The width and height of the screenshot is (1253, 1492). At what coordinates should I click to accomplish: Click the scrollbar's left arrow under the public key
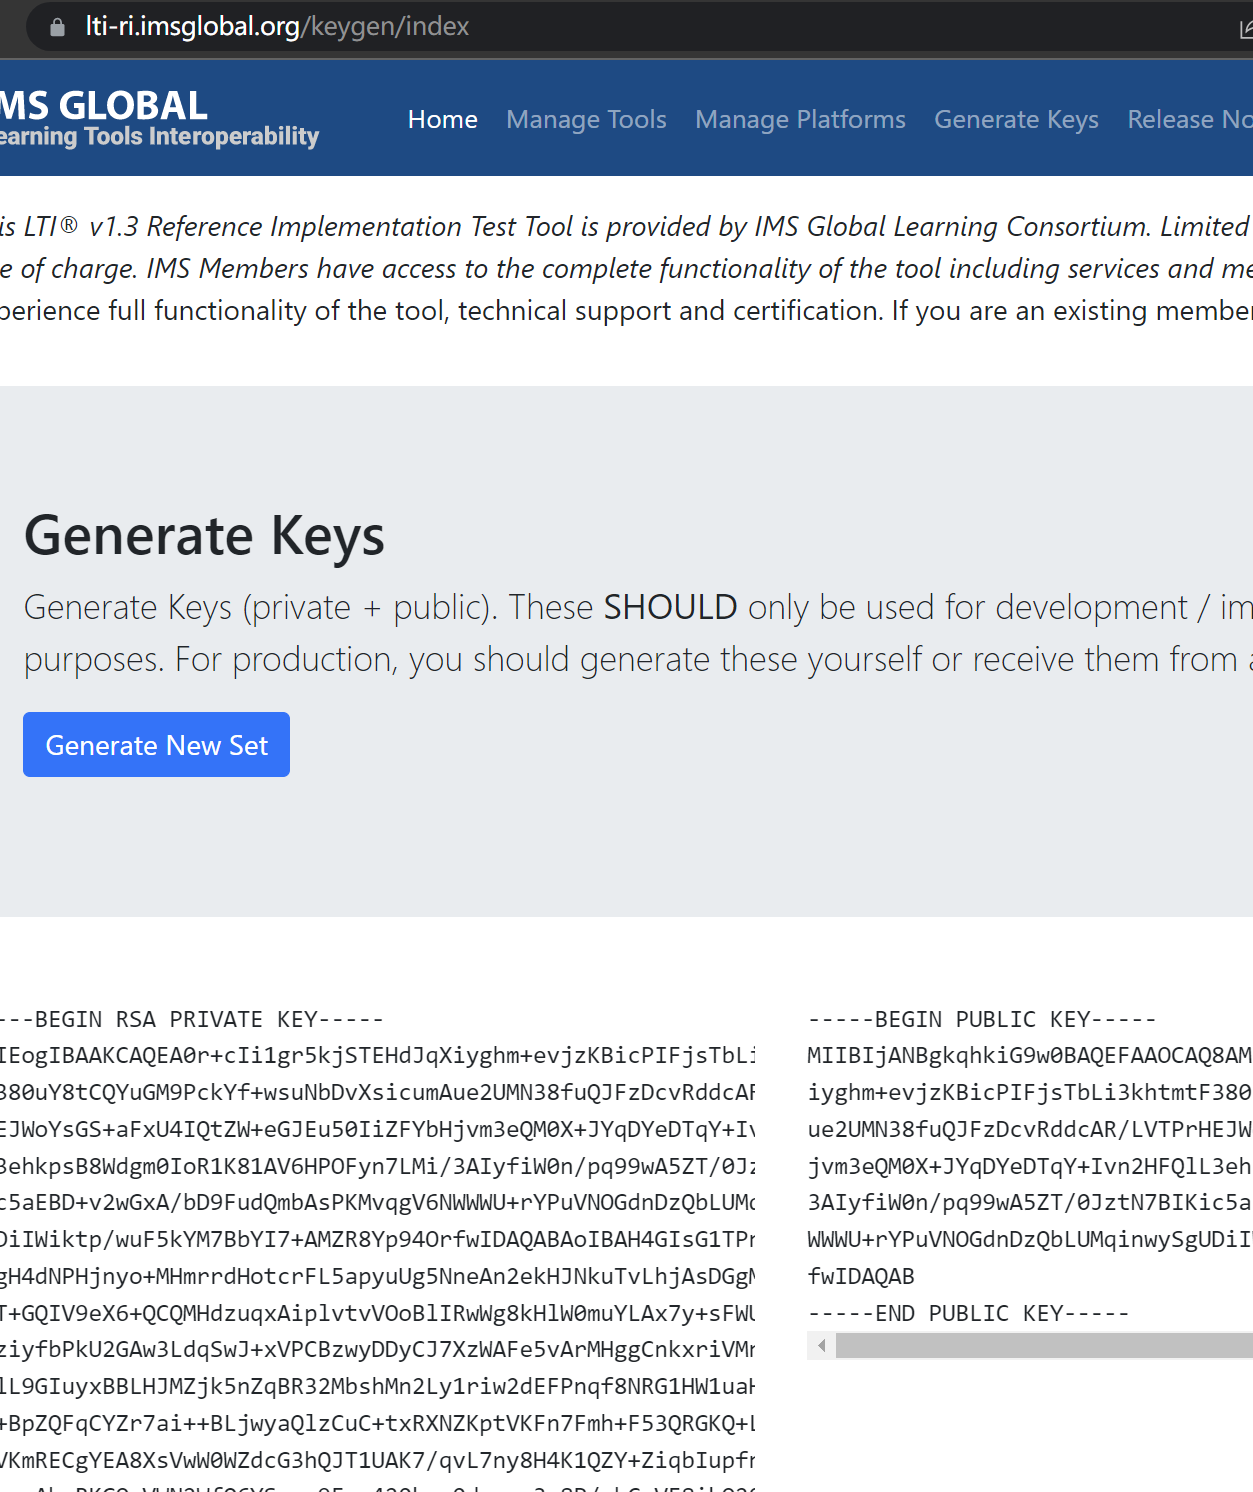820,1346
